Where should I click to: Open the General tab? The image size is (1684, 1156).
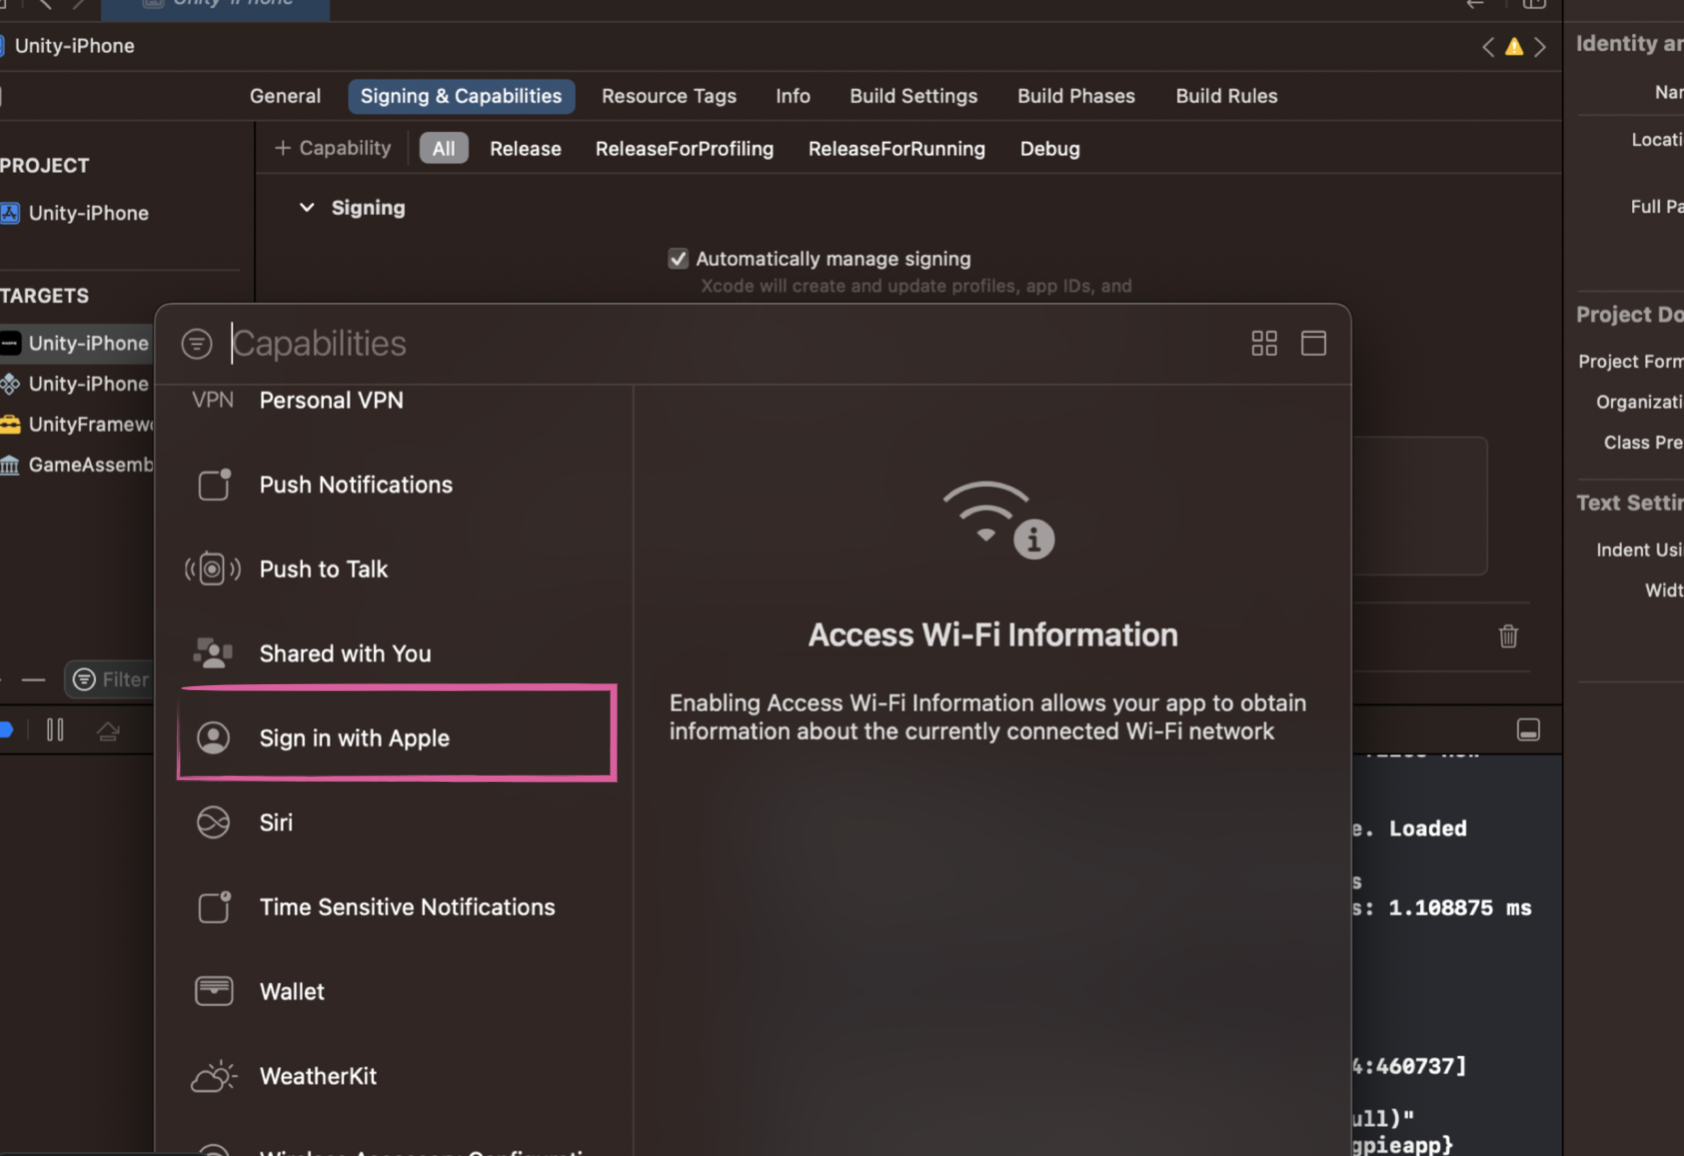pyautogui.click(x=285, y=96)
